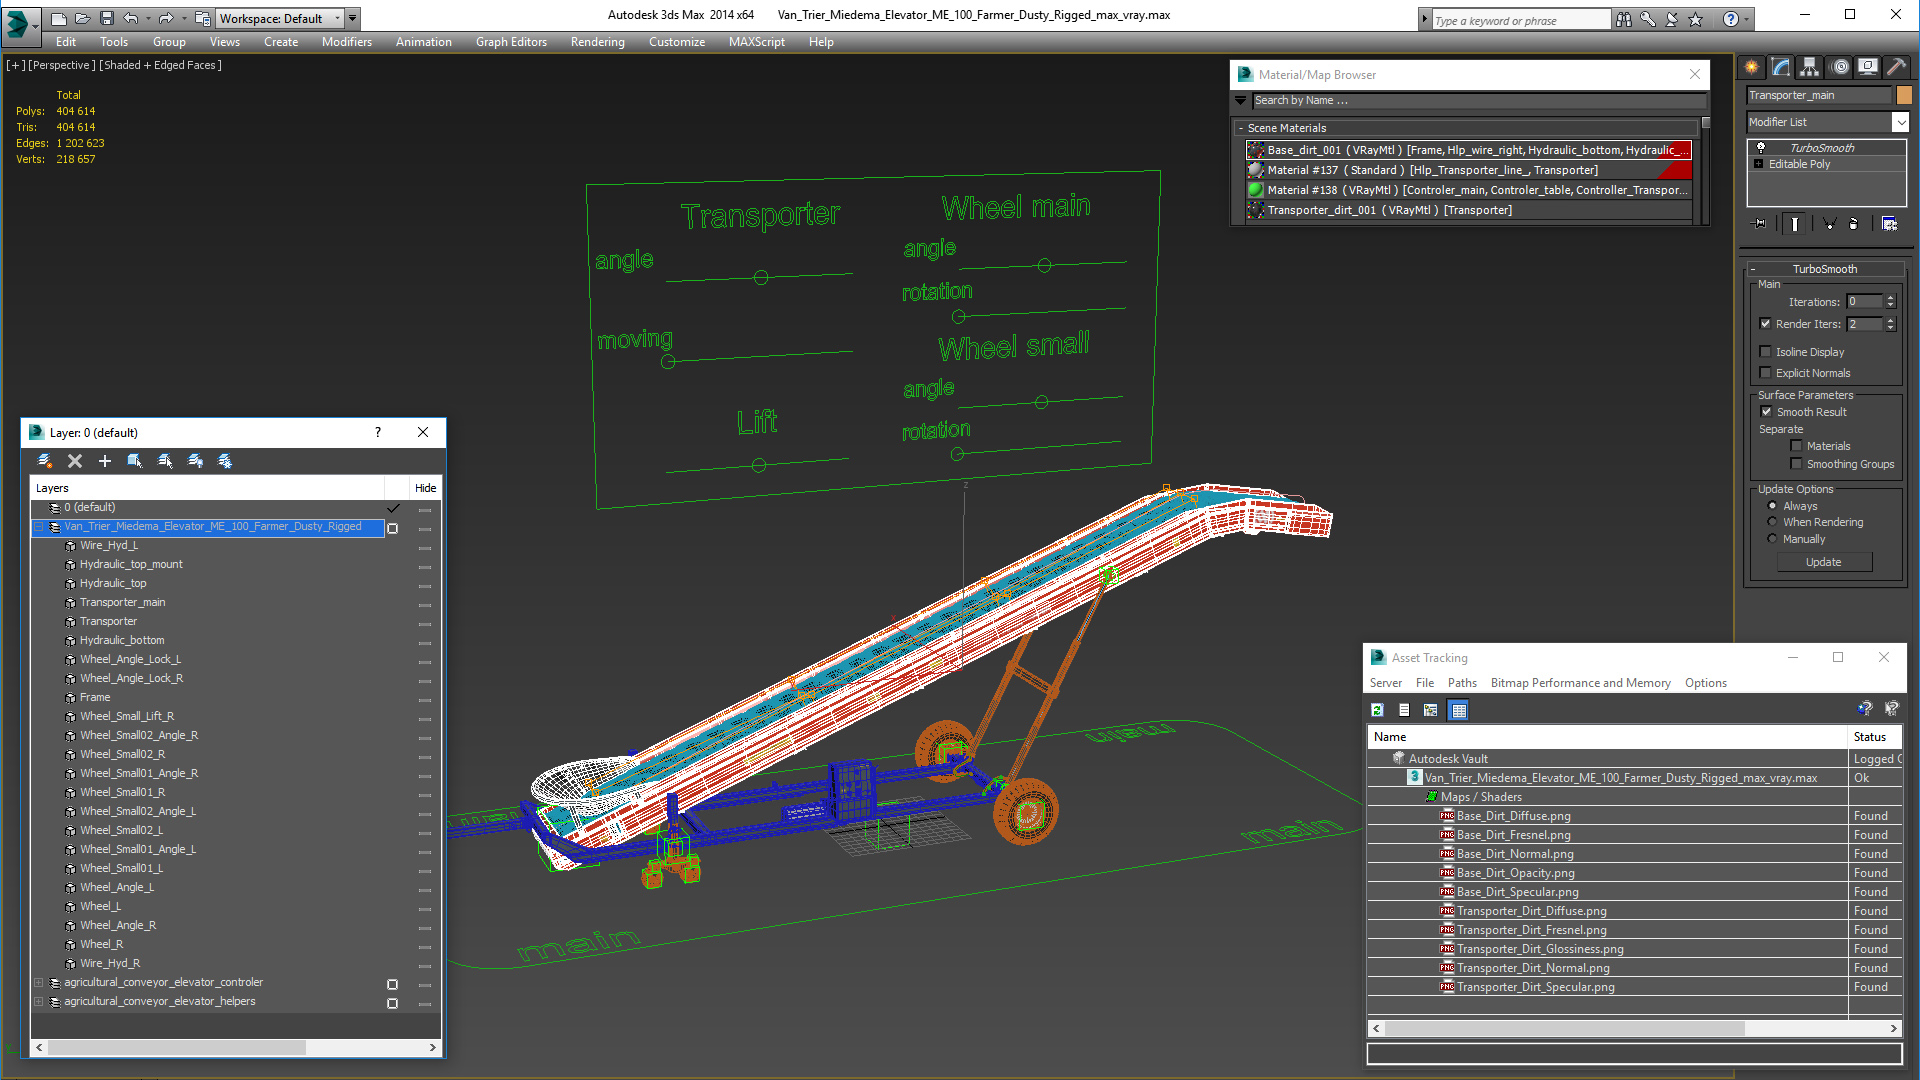Open the Utilities hammer panel tab
Image resolution: width=1920 pixels, height=1080 pixels.
pos(1896,67)
